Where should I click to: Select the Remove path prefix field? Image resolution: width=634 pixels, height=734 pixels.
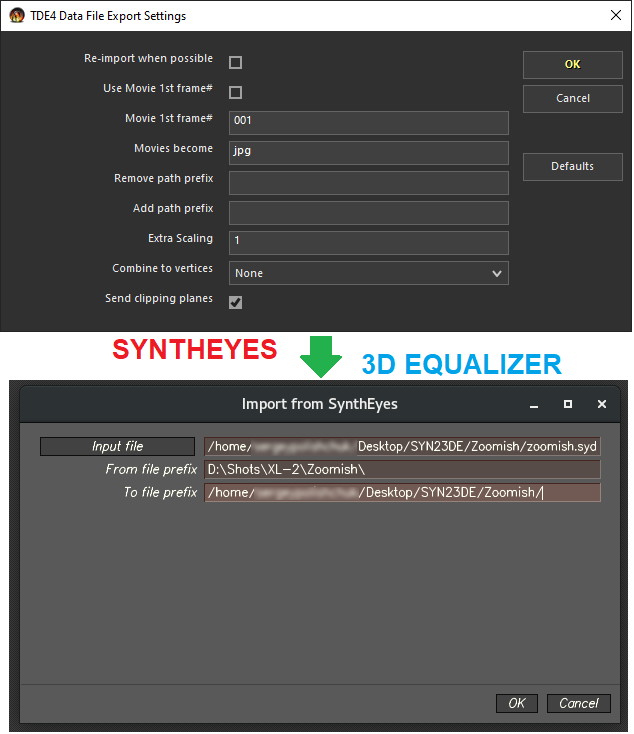(369, 183)
